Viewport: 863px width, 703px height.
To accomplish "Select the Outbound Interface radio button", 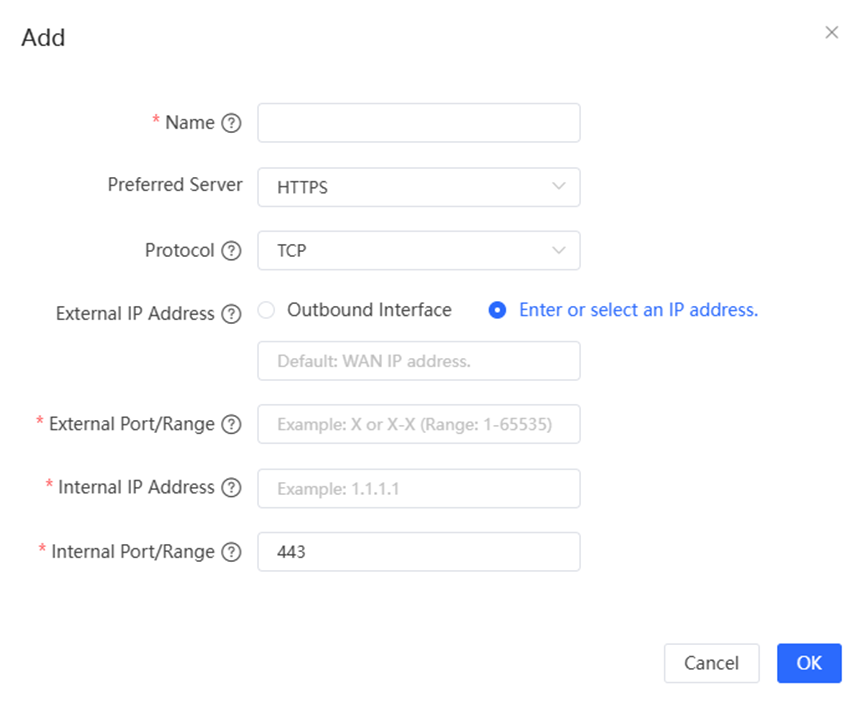I will [x=266, y=310].
